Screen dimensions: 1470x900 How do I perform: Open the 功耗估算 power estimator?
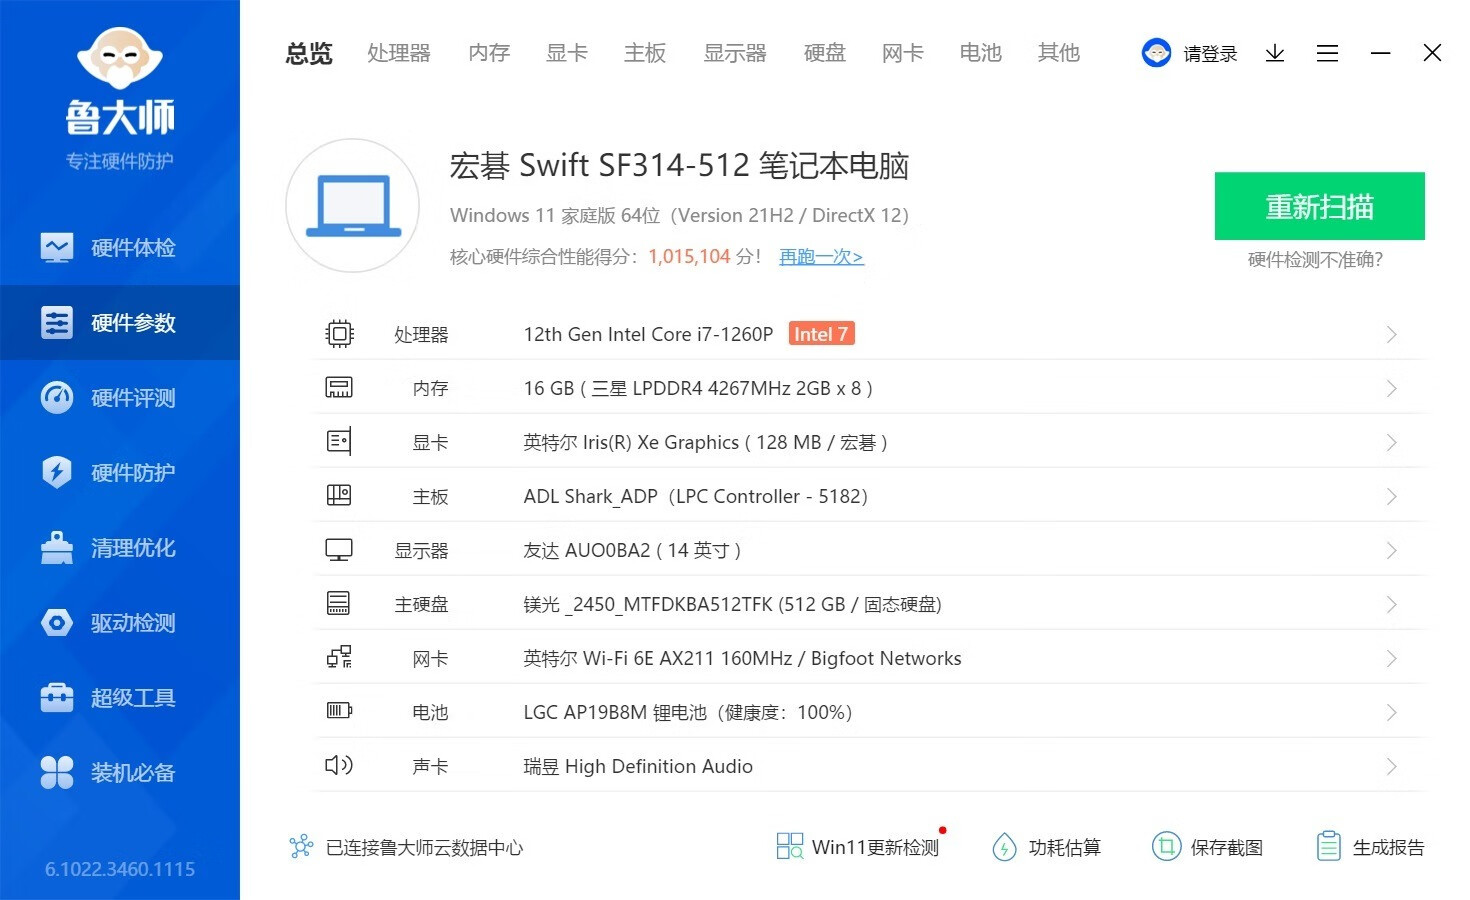(x=1046, y=847)
